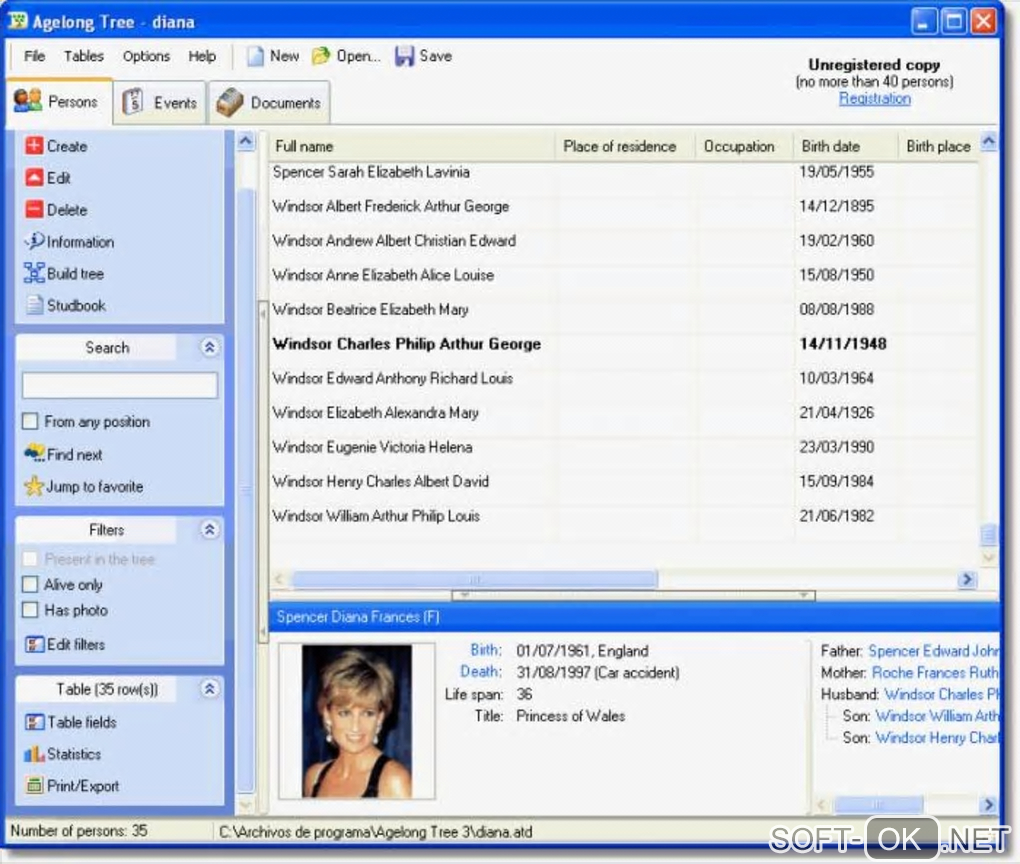Click the relatives pane scroll right arrow

[989, 804]
